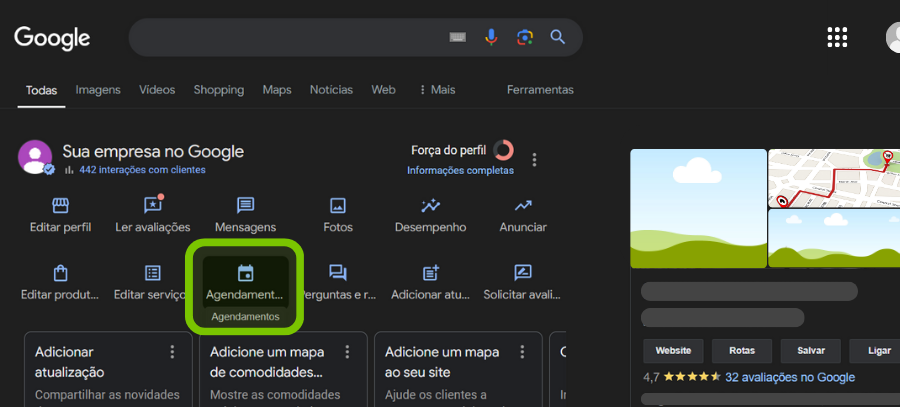Click Anunciar
Image resolution: width=900 pixels, height=408 pixels.
click(523, 216)
